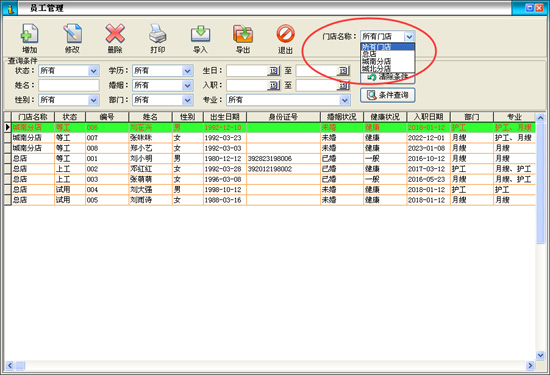Choose 城南分店 from store dropdown list
This screenshot has width=550, height=375.
point(388,61)
